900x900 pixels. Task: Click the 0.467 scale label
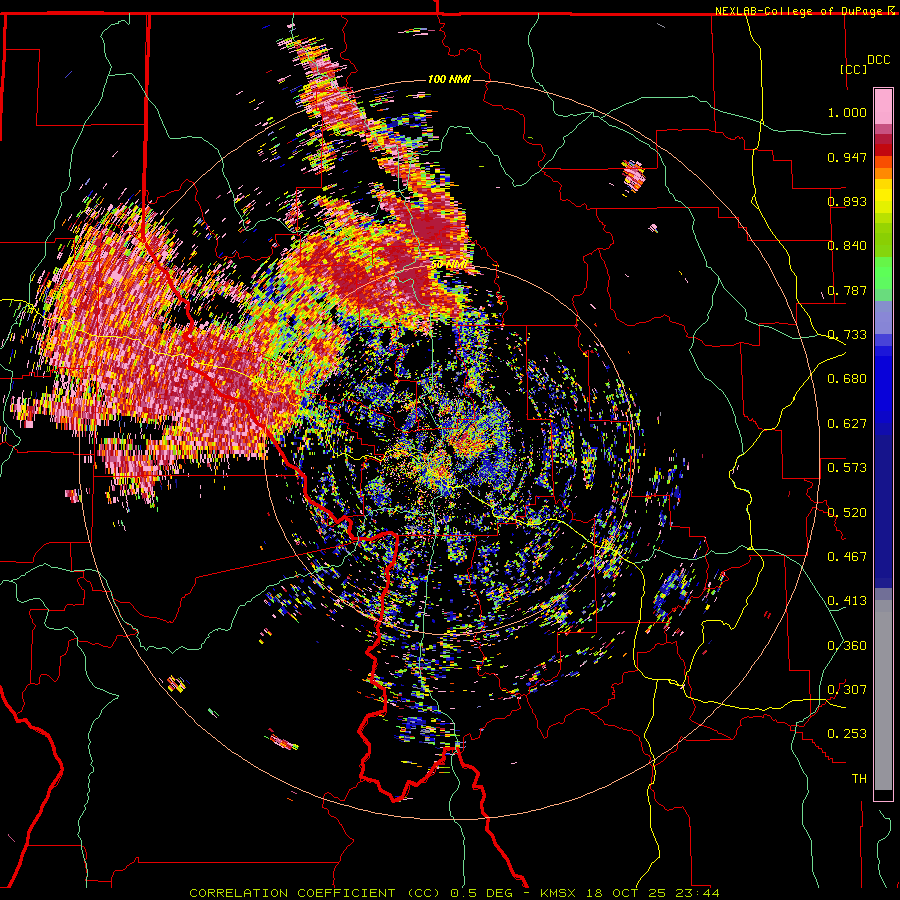tap(847, 557)
